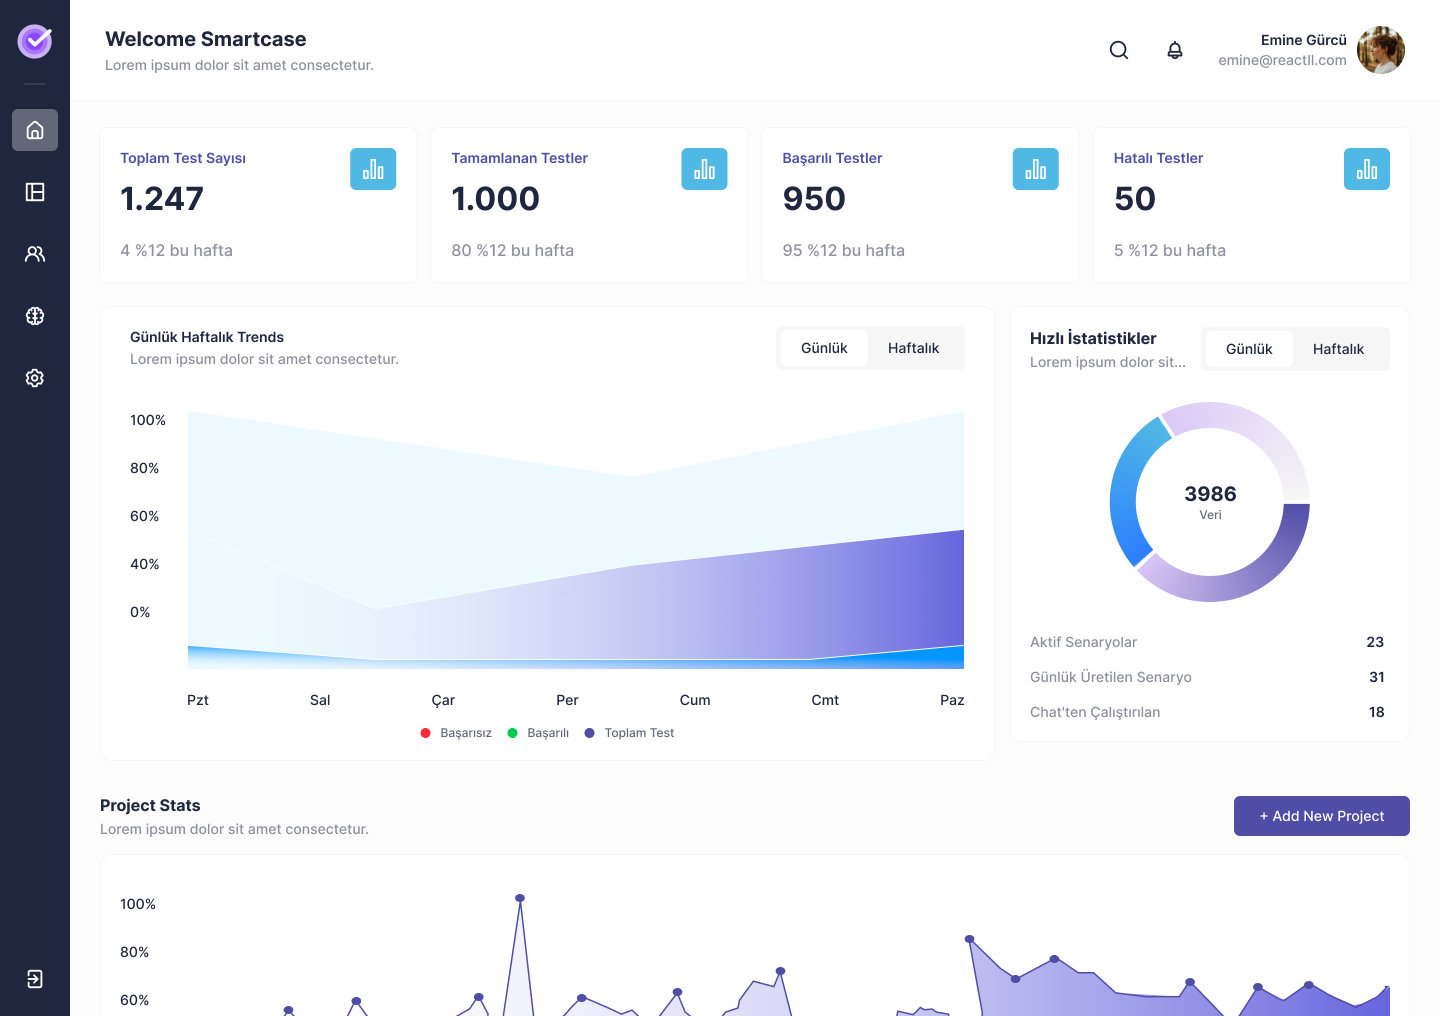This screenshot has width=1440, height=1016.
Task: Toggle Toplam Test legend item
Action: coord(630,733)
